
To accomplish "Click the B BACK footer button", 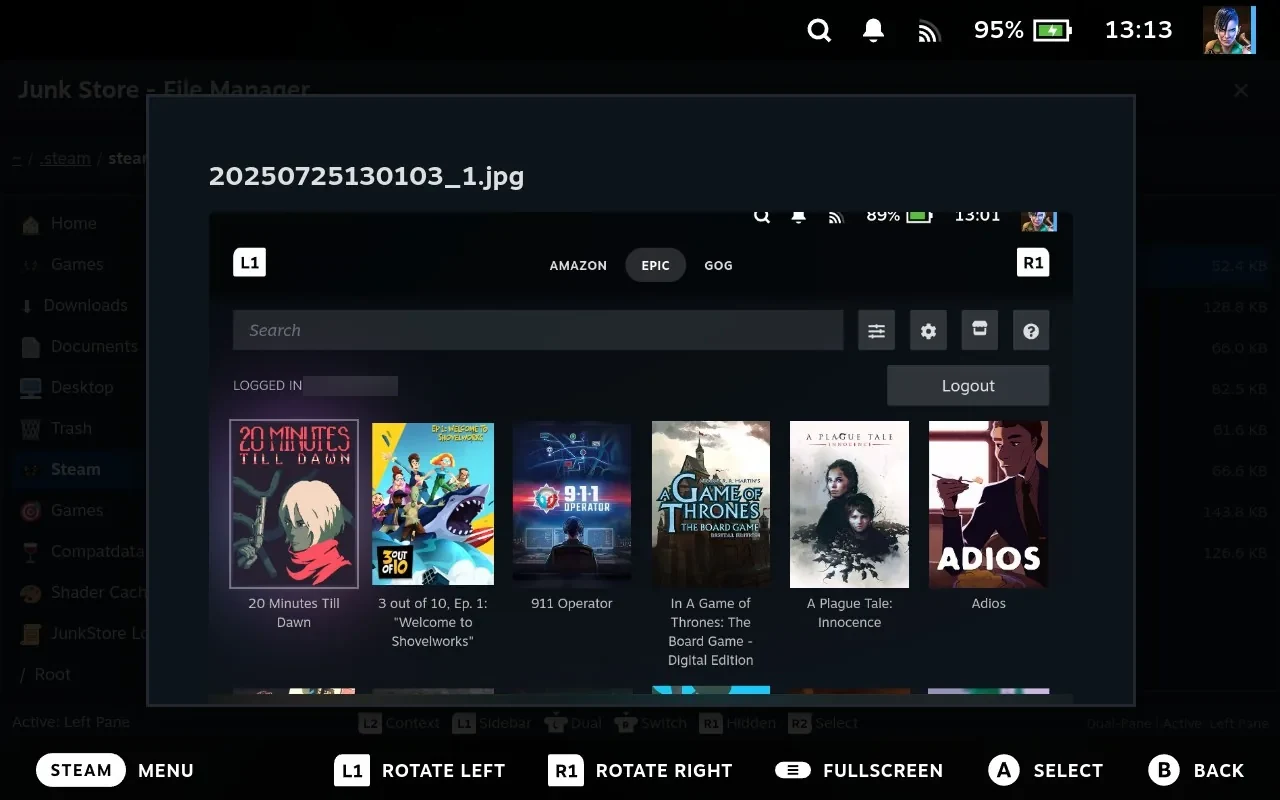I will tap(1197, 771).
